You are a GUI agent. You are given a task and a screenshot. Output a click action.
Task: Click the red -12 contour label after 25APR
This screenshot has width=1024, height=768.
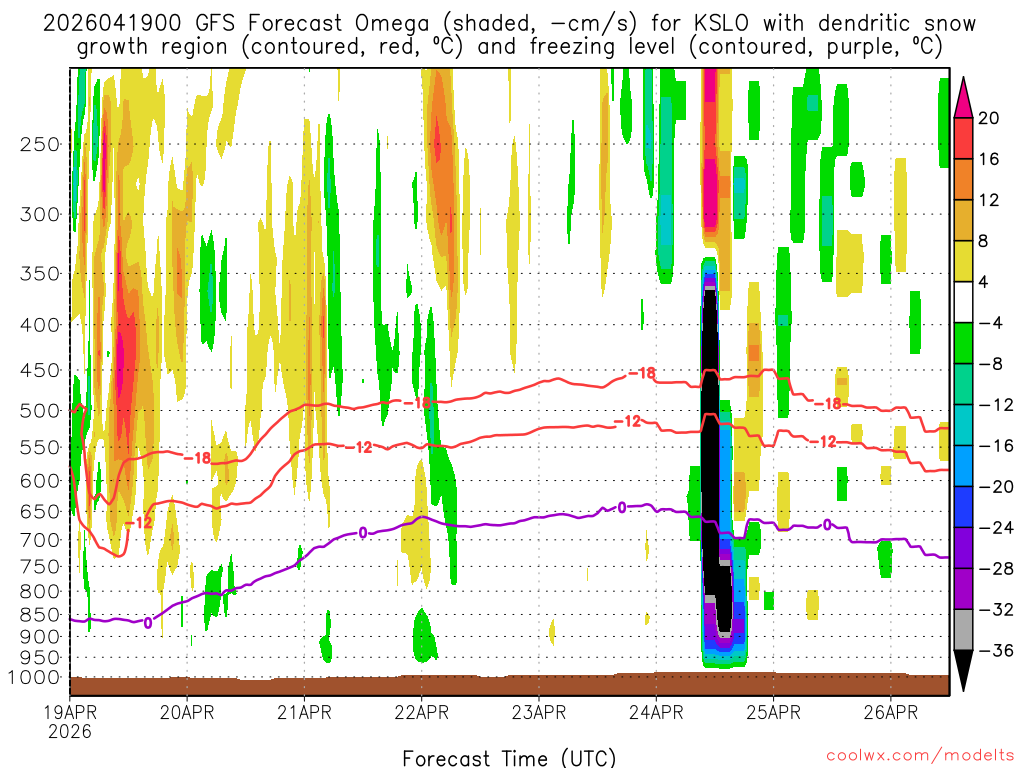point(823,442)
